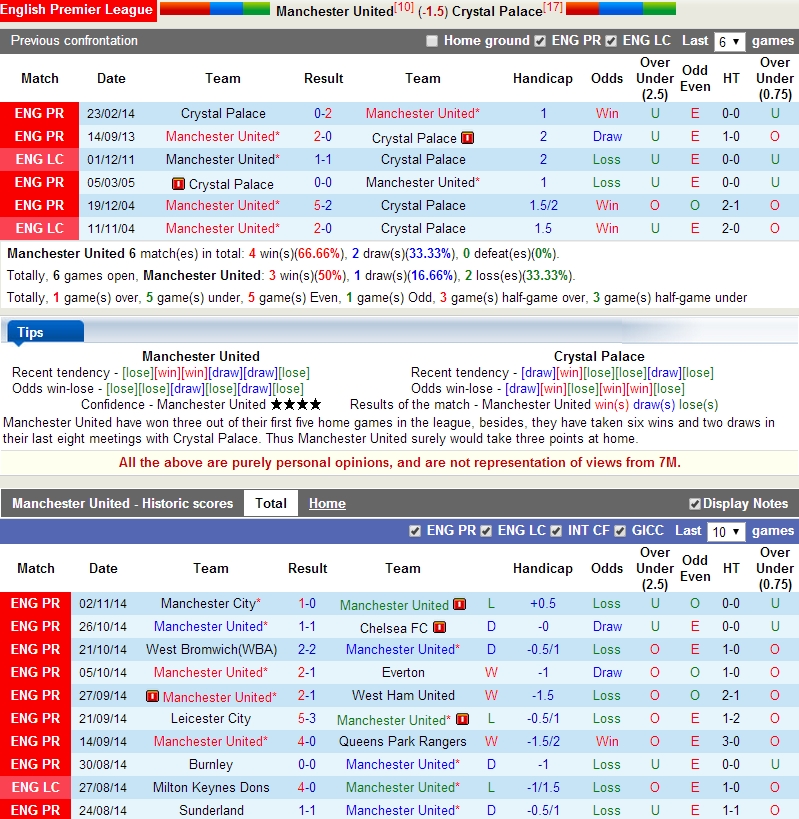Image resolution: width=799 pixels, height=819 pixels.
Task: Click the Handicap column header in first table
Action: (x=543, y=78)
